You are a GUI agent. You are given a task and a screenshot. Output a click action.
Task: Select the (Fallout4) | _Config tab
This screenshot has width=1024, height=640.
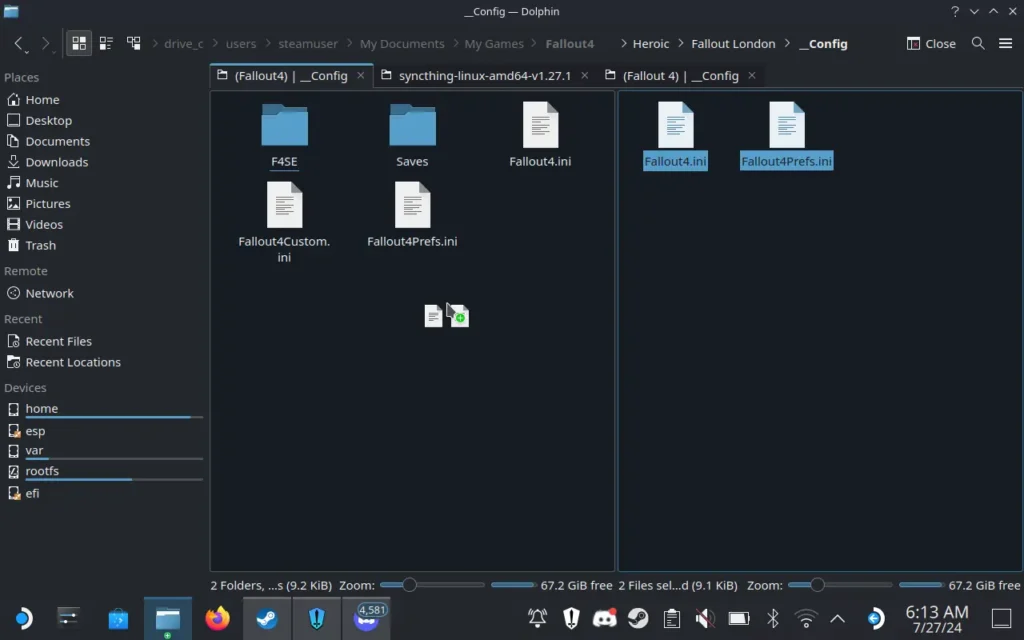(x=291, y=76)
